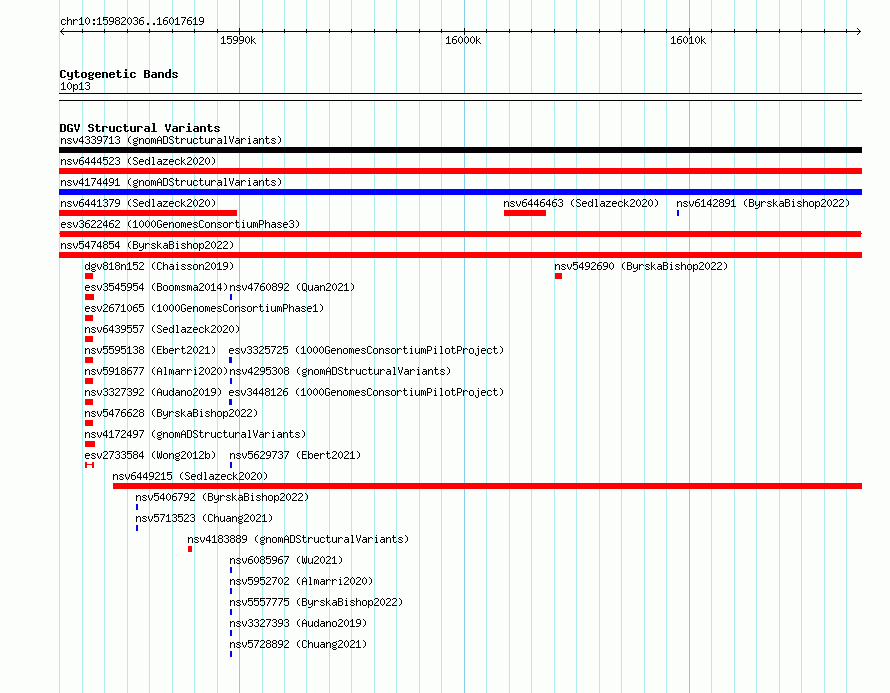Select esv2671065 (1000GenomesConsortiumPhase1) label
This screenshot has width=890, height=693.
tap(204, 308)
